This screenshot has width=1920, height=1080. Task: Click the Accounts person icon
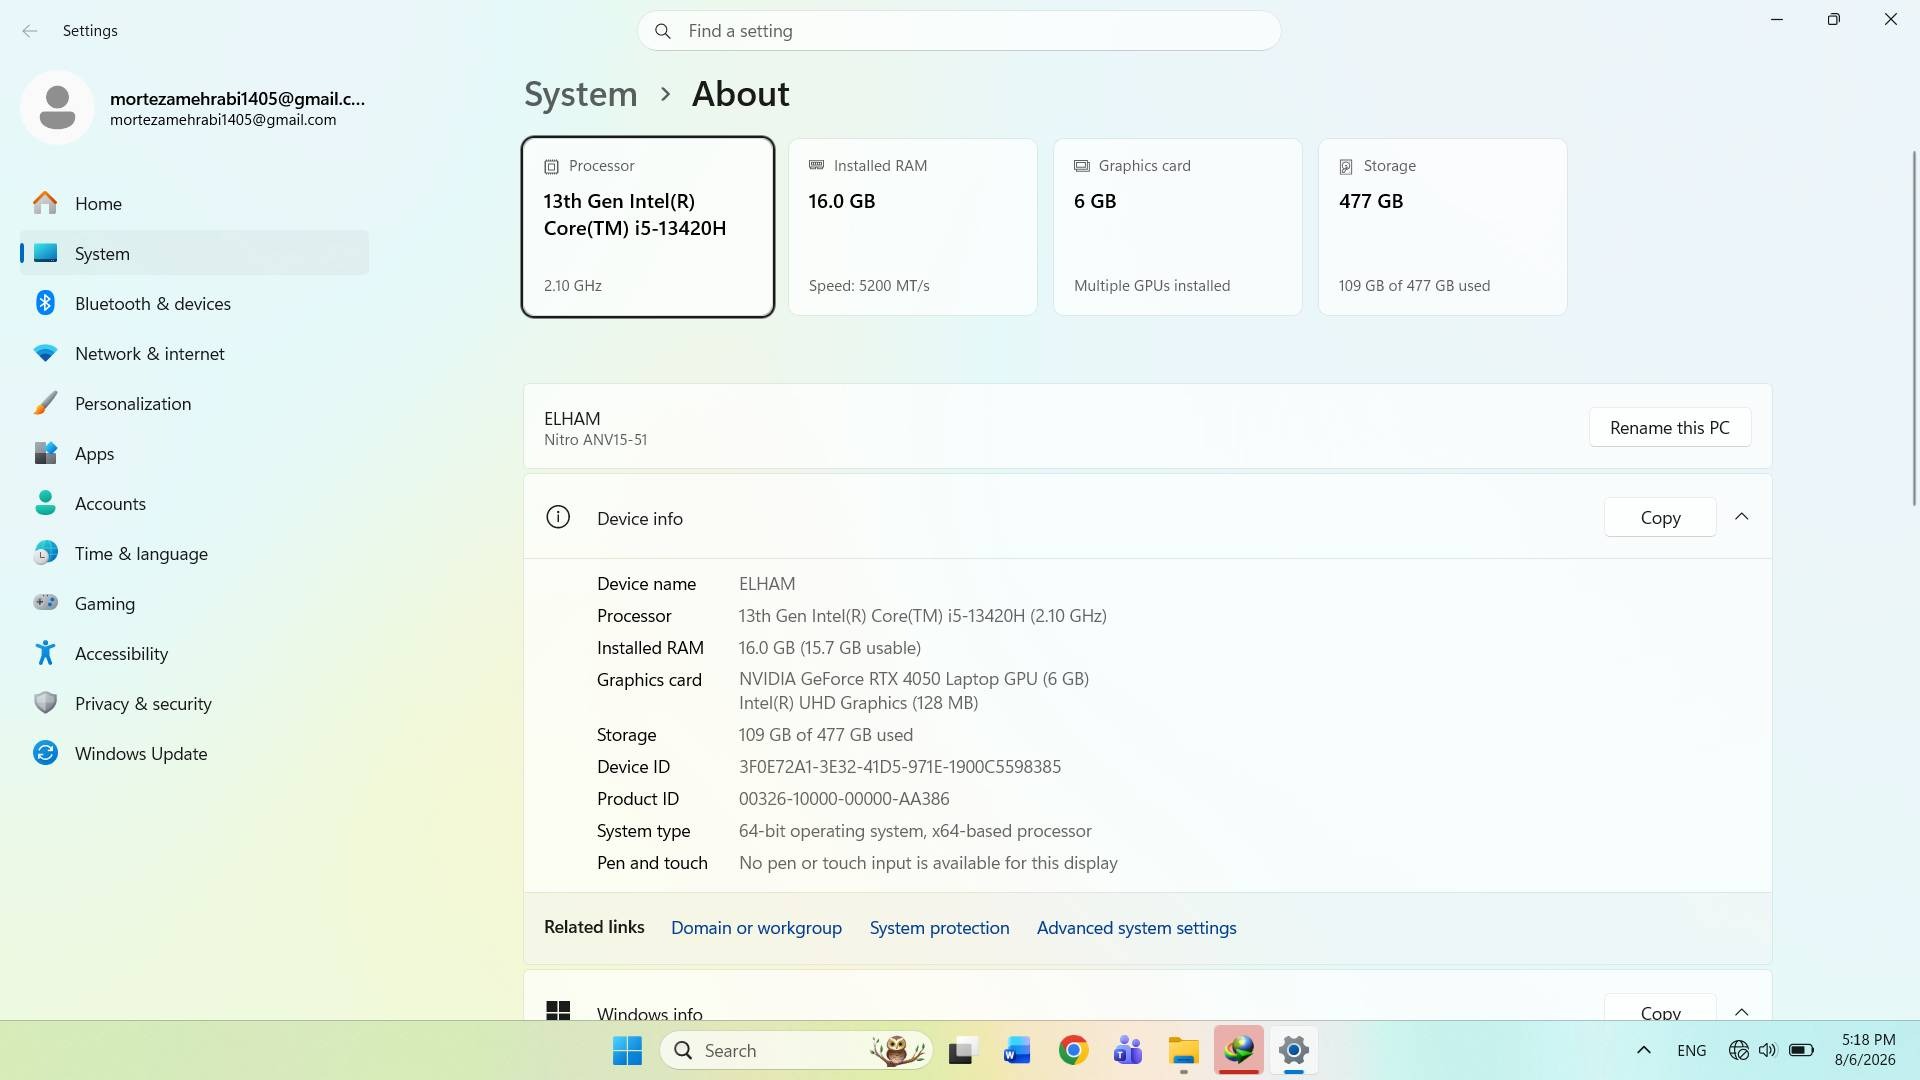point(45,503)
